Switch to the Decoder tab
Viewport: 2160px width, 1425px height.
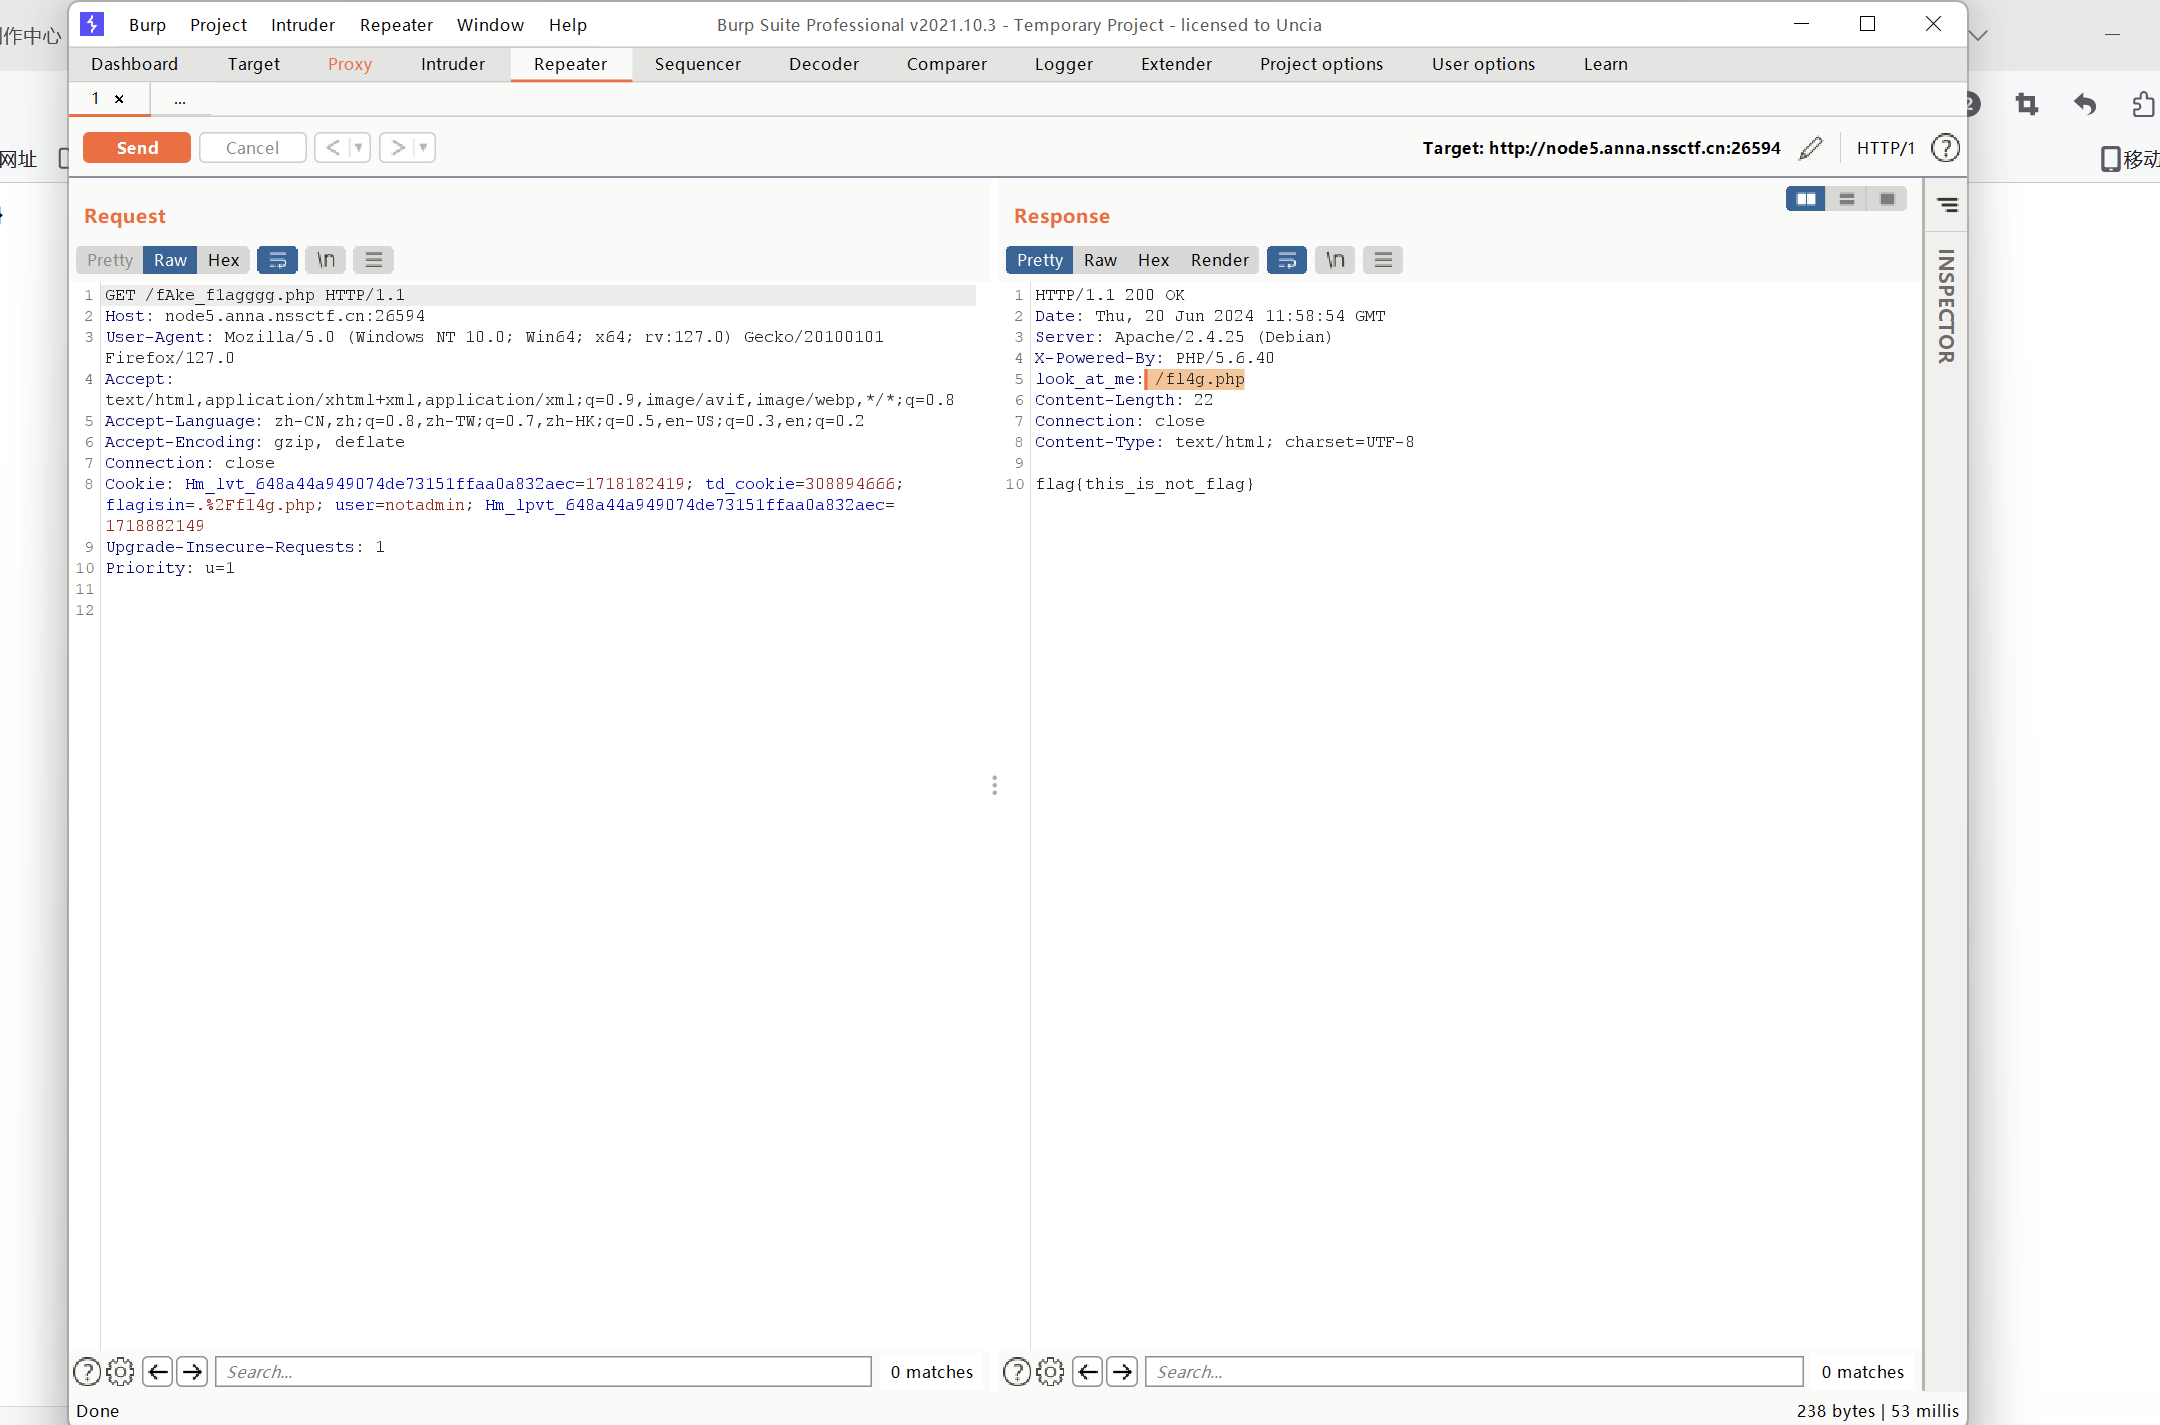click(823, 64)
